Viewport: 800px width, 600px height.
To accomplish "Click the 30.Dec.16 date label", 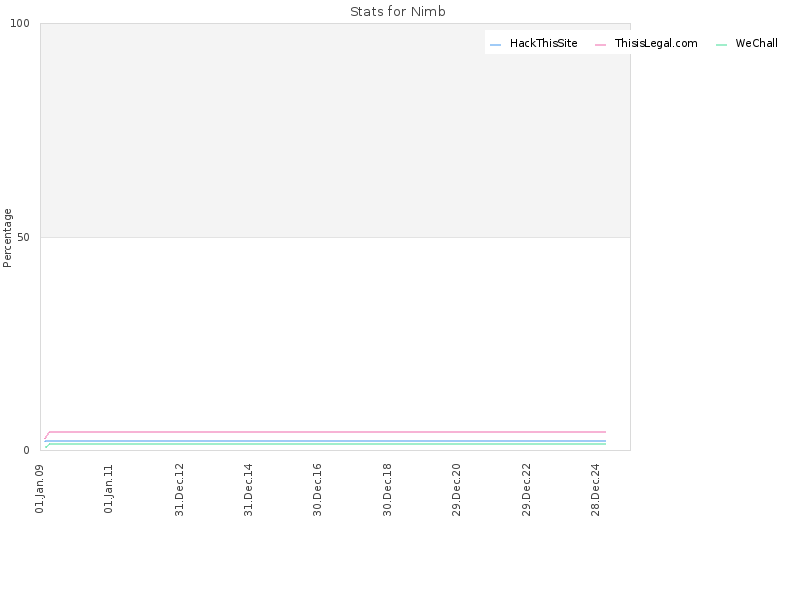I will [x=317, y=490].
